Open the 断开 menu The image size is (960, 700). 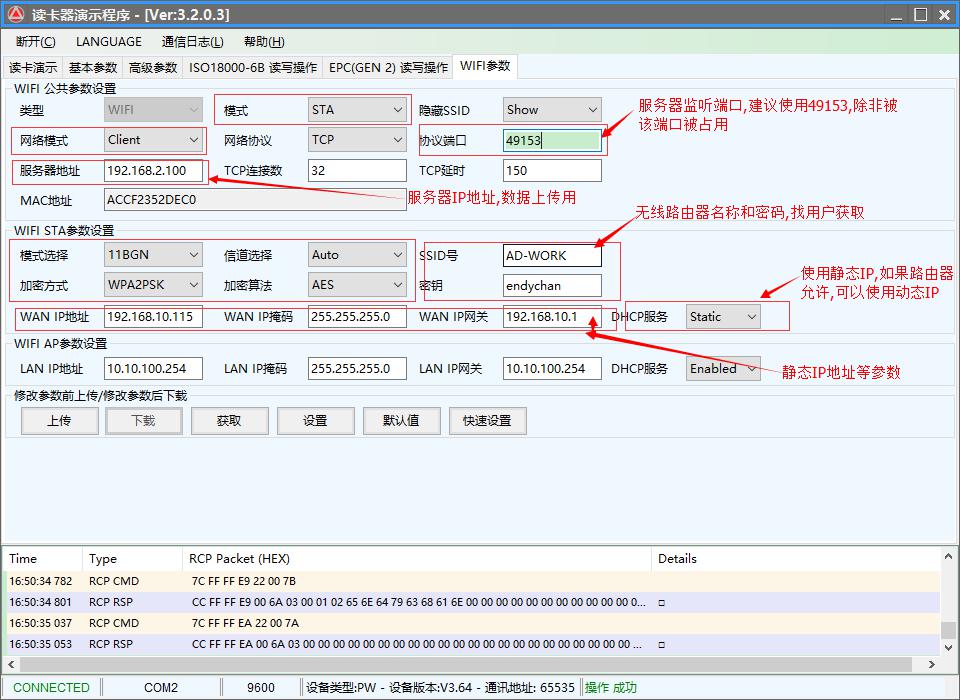35,42
